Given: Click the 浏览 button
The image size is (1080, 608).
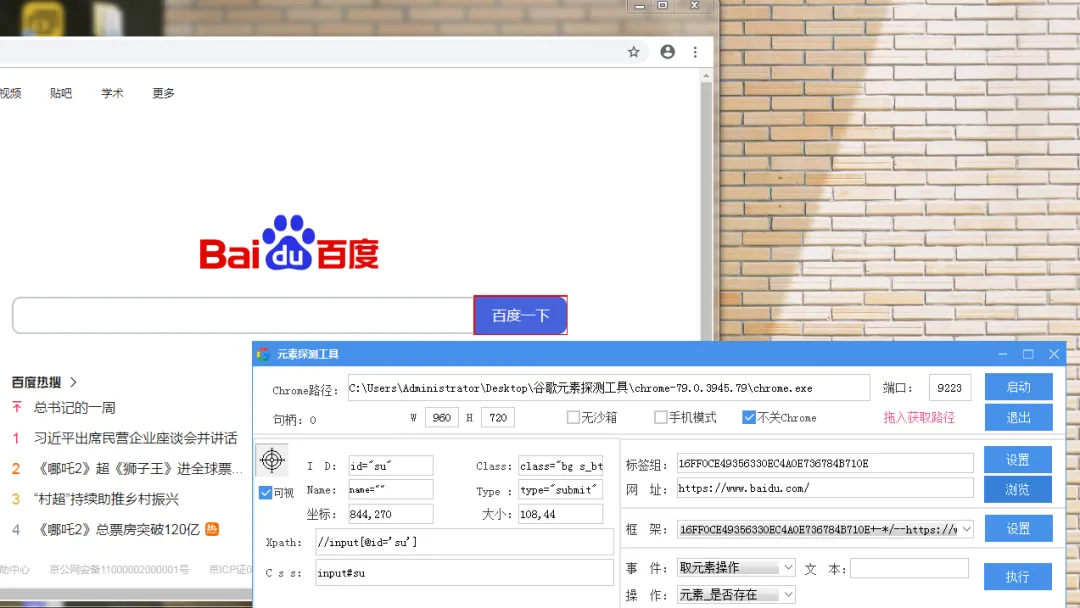Looking at the screenshot, I should (1017, 489).
